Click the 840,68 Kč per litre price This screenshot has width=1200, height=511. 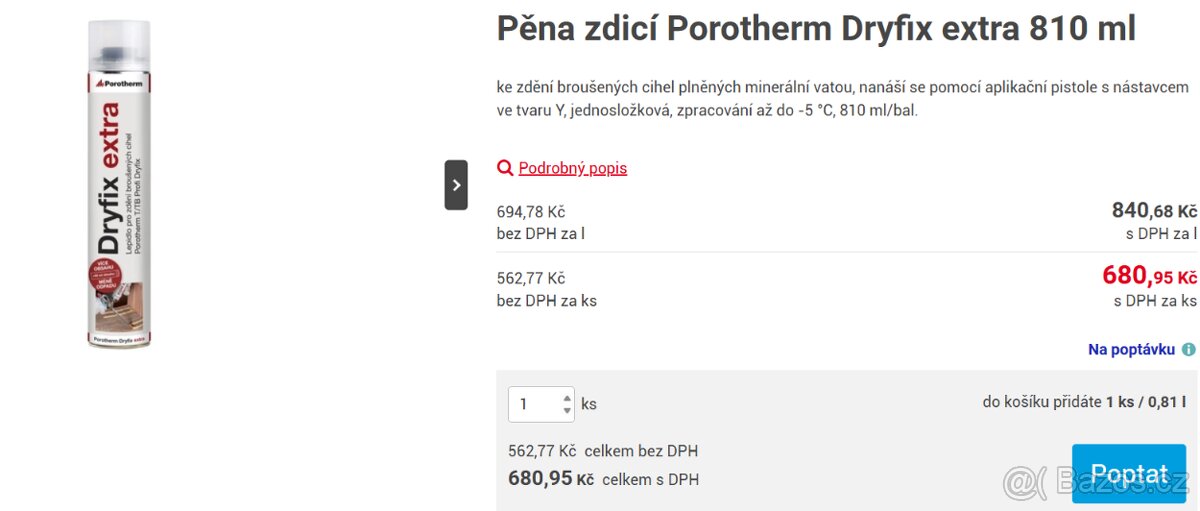click(1154, 210)
